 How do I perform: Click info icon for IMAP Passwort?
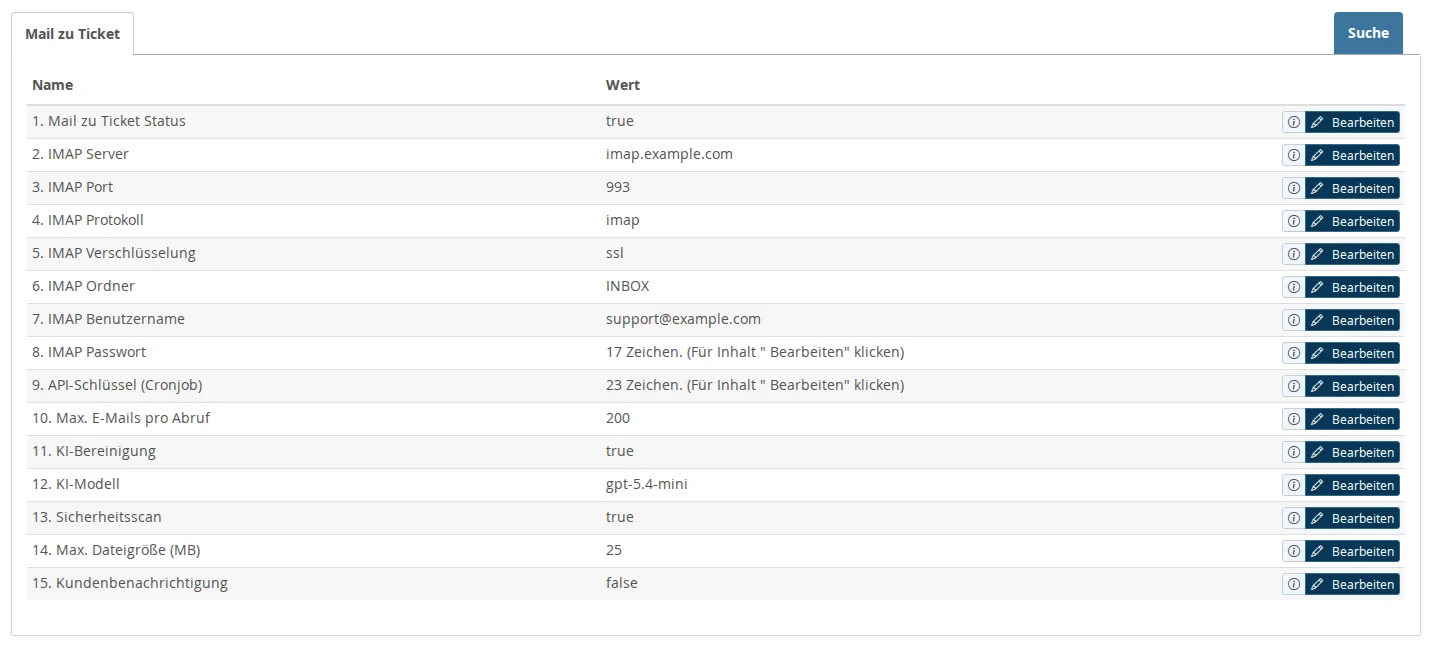pyautogui.click(x=1293, y=353)
